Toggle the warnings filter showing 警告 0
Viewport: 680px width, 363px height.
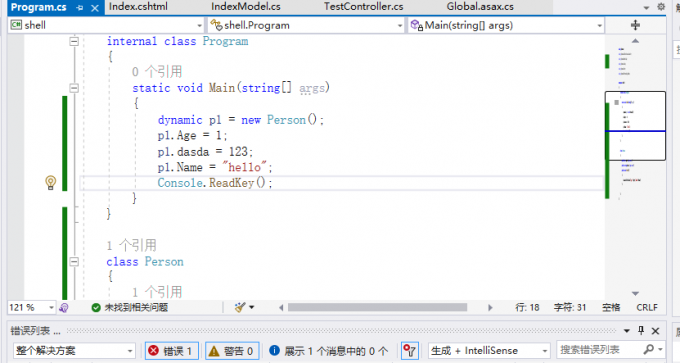tap(232, 351)
